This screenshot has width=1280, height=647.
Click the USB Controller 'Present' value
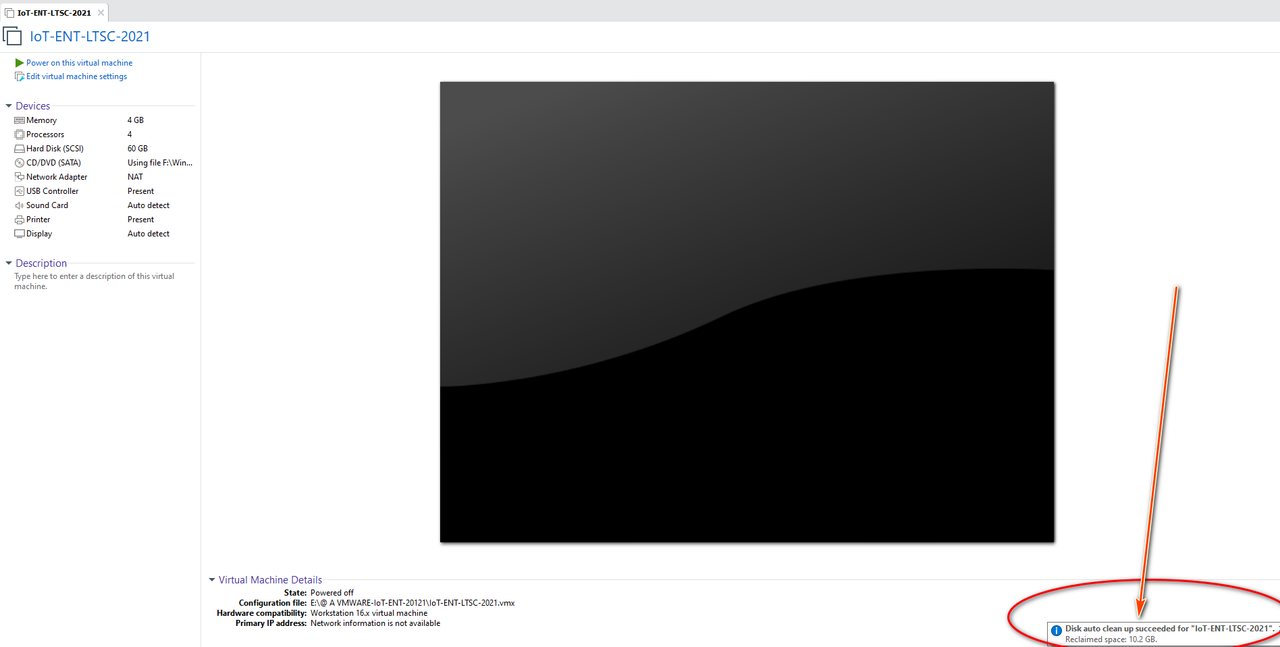coord(141,191)
